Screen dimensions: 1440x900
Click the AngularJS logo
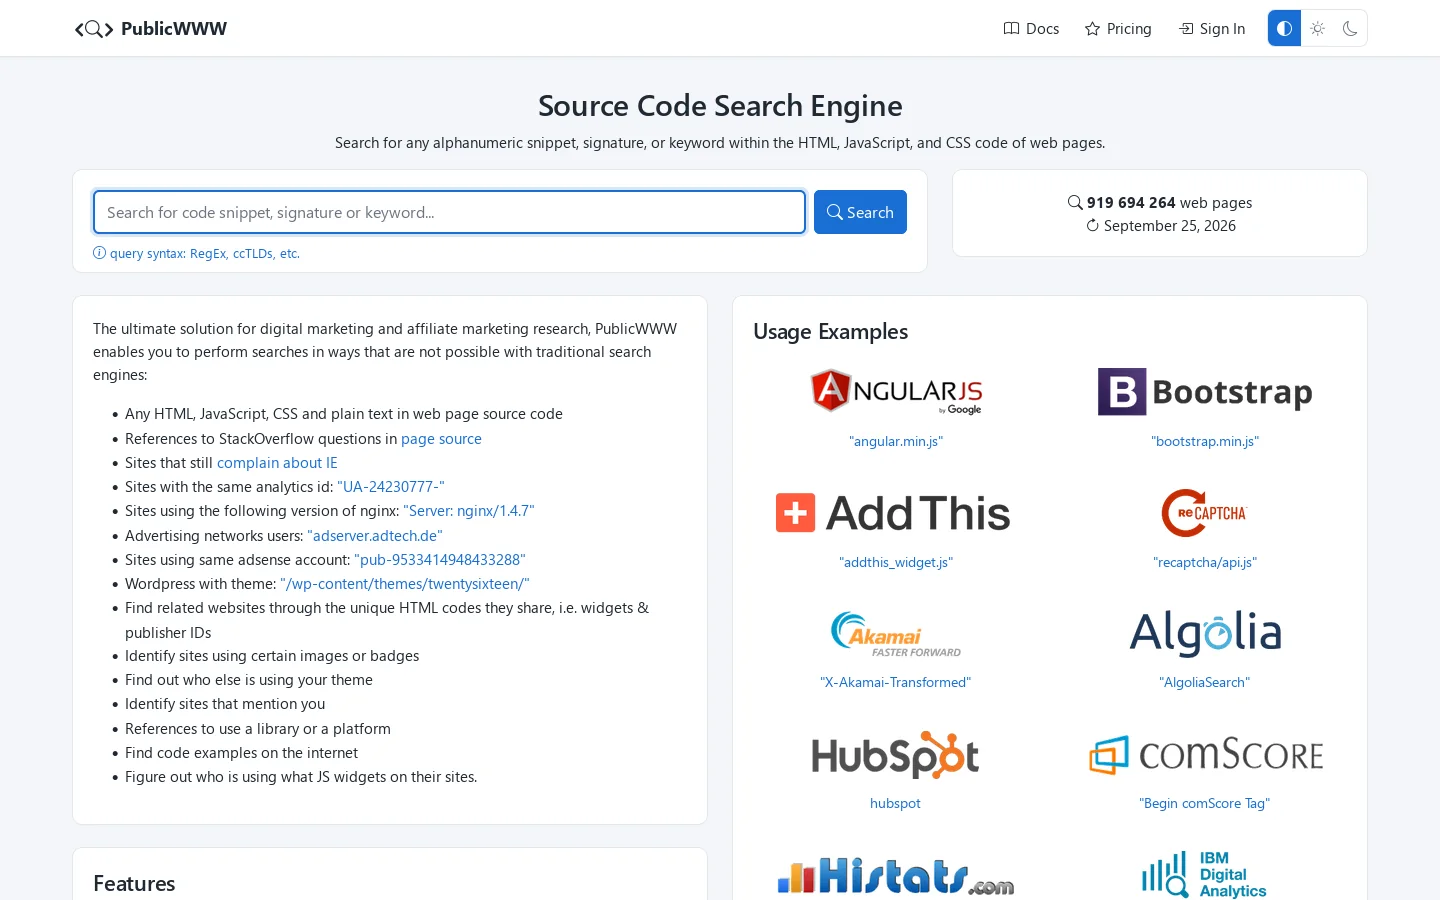click(x=896, y=392)
